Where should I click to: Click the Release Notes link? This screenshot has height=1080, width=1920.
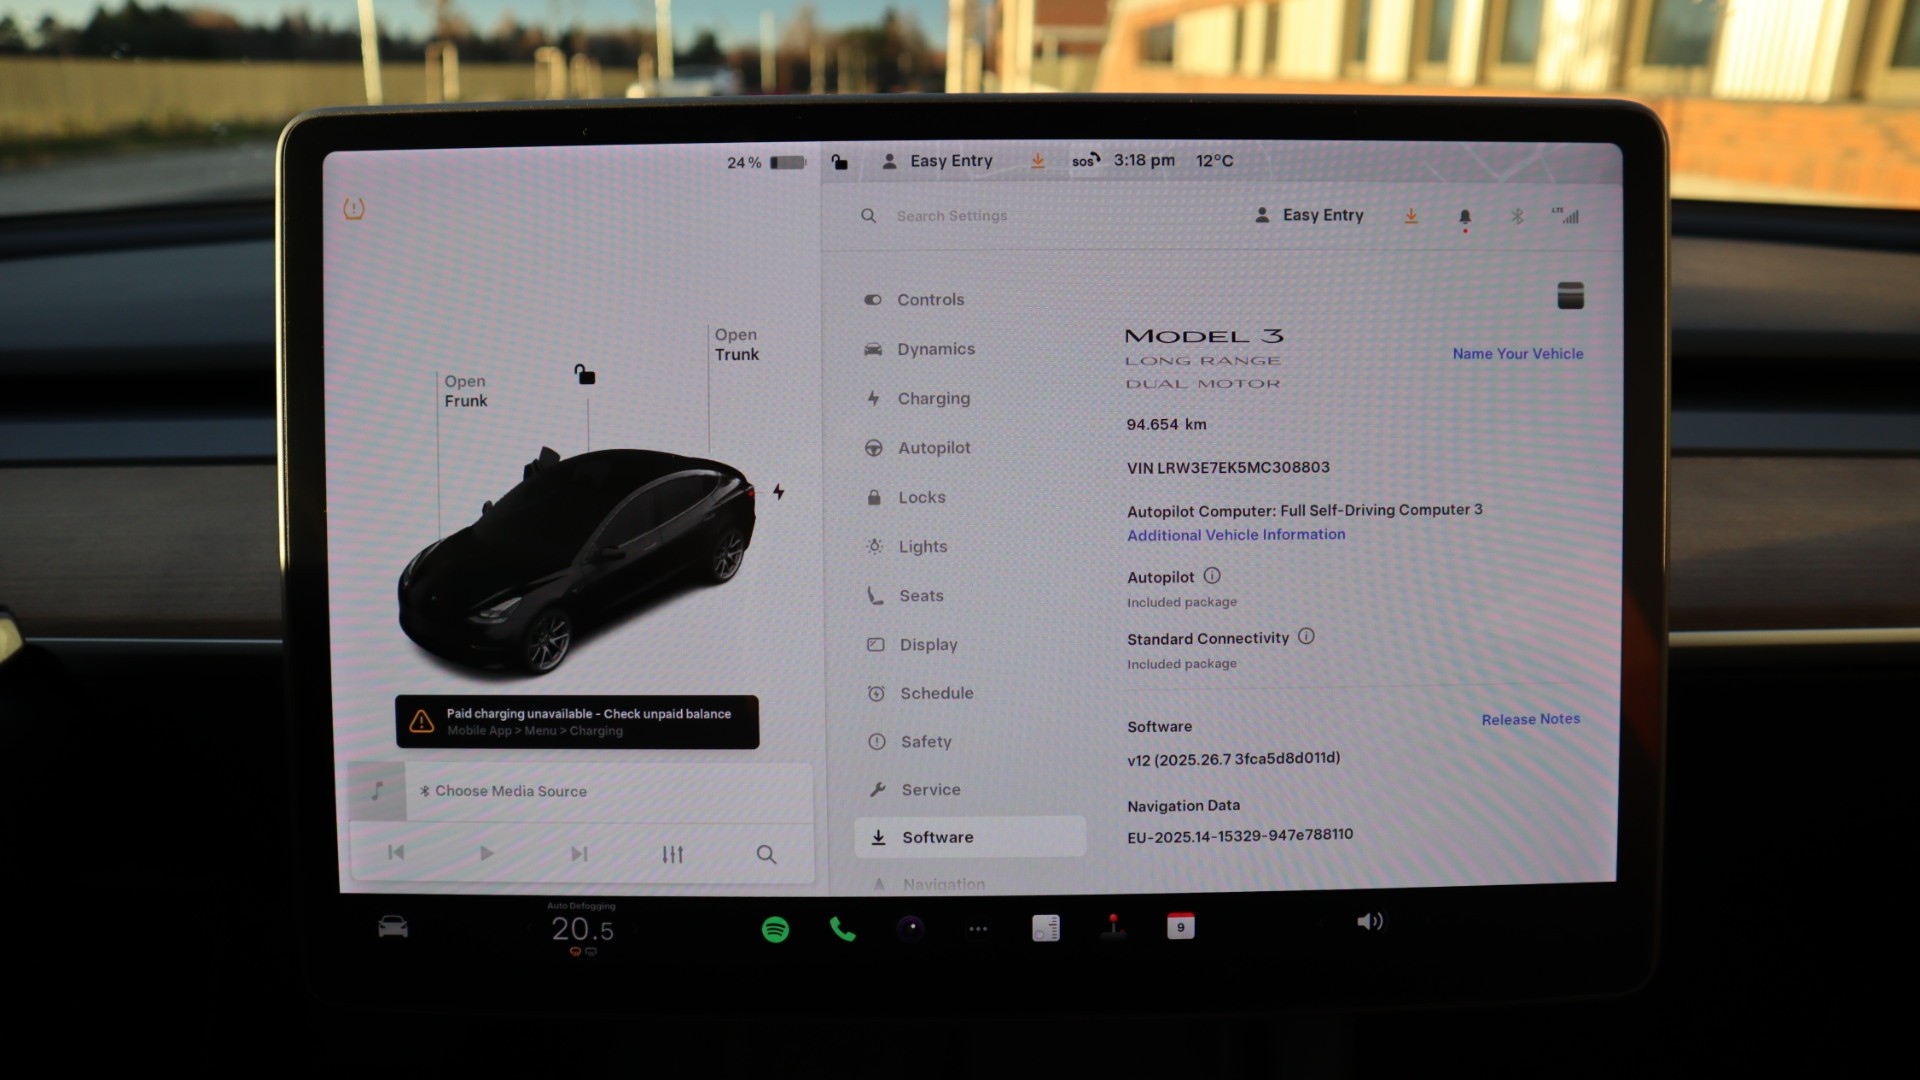click(1530, 719)
